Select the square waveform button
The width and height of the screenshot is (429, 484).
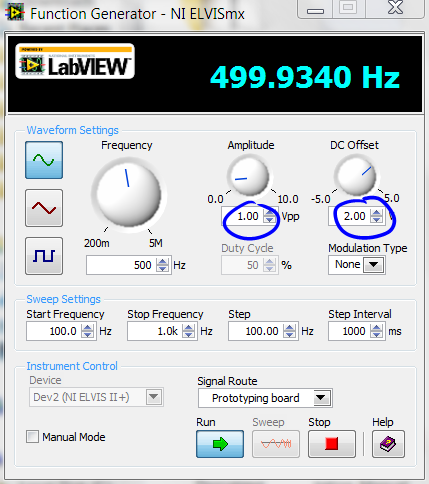(44, 256)
